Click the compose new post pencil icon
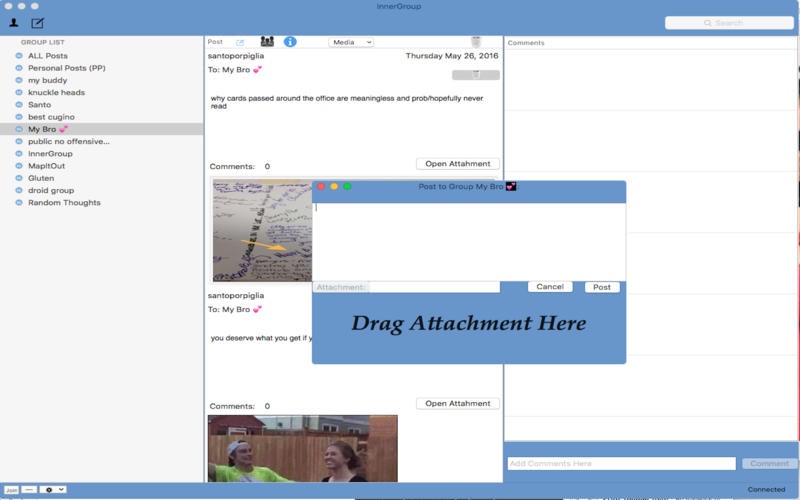Screen dimensions: 800x500 pyautogui.click(x=37, y=23)
